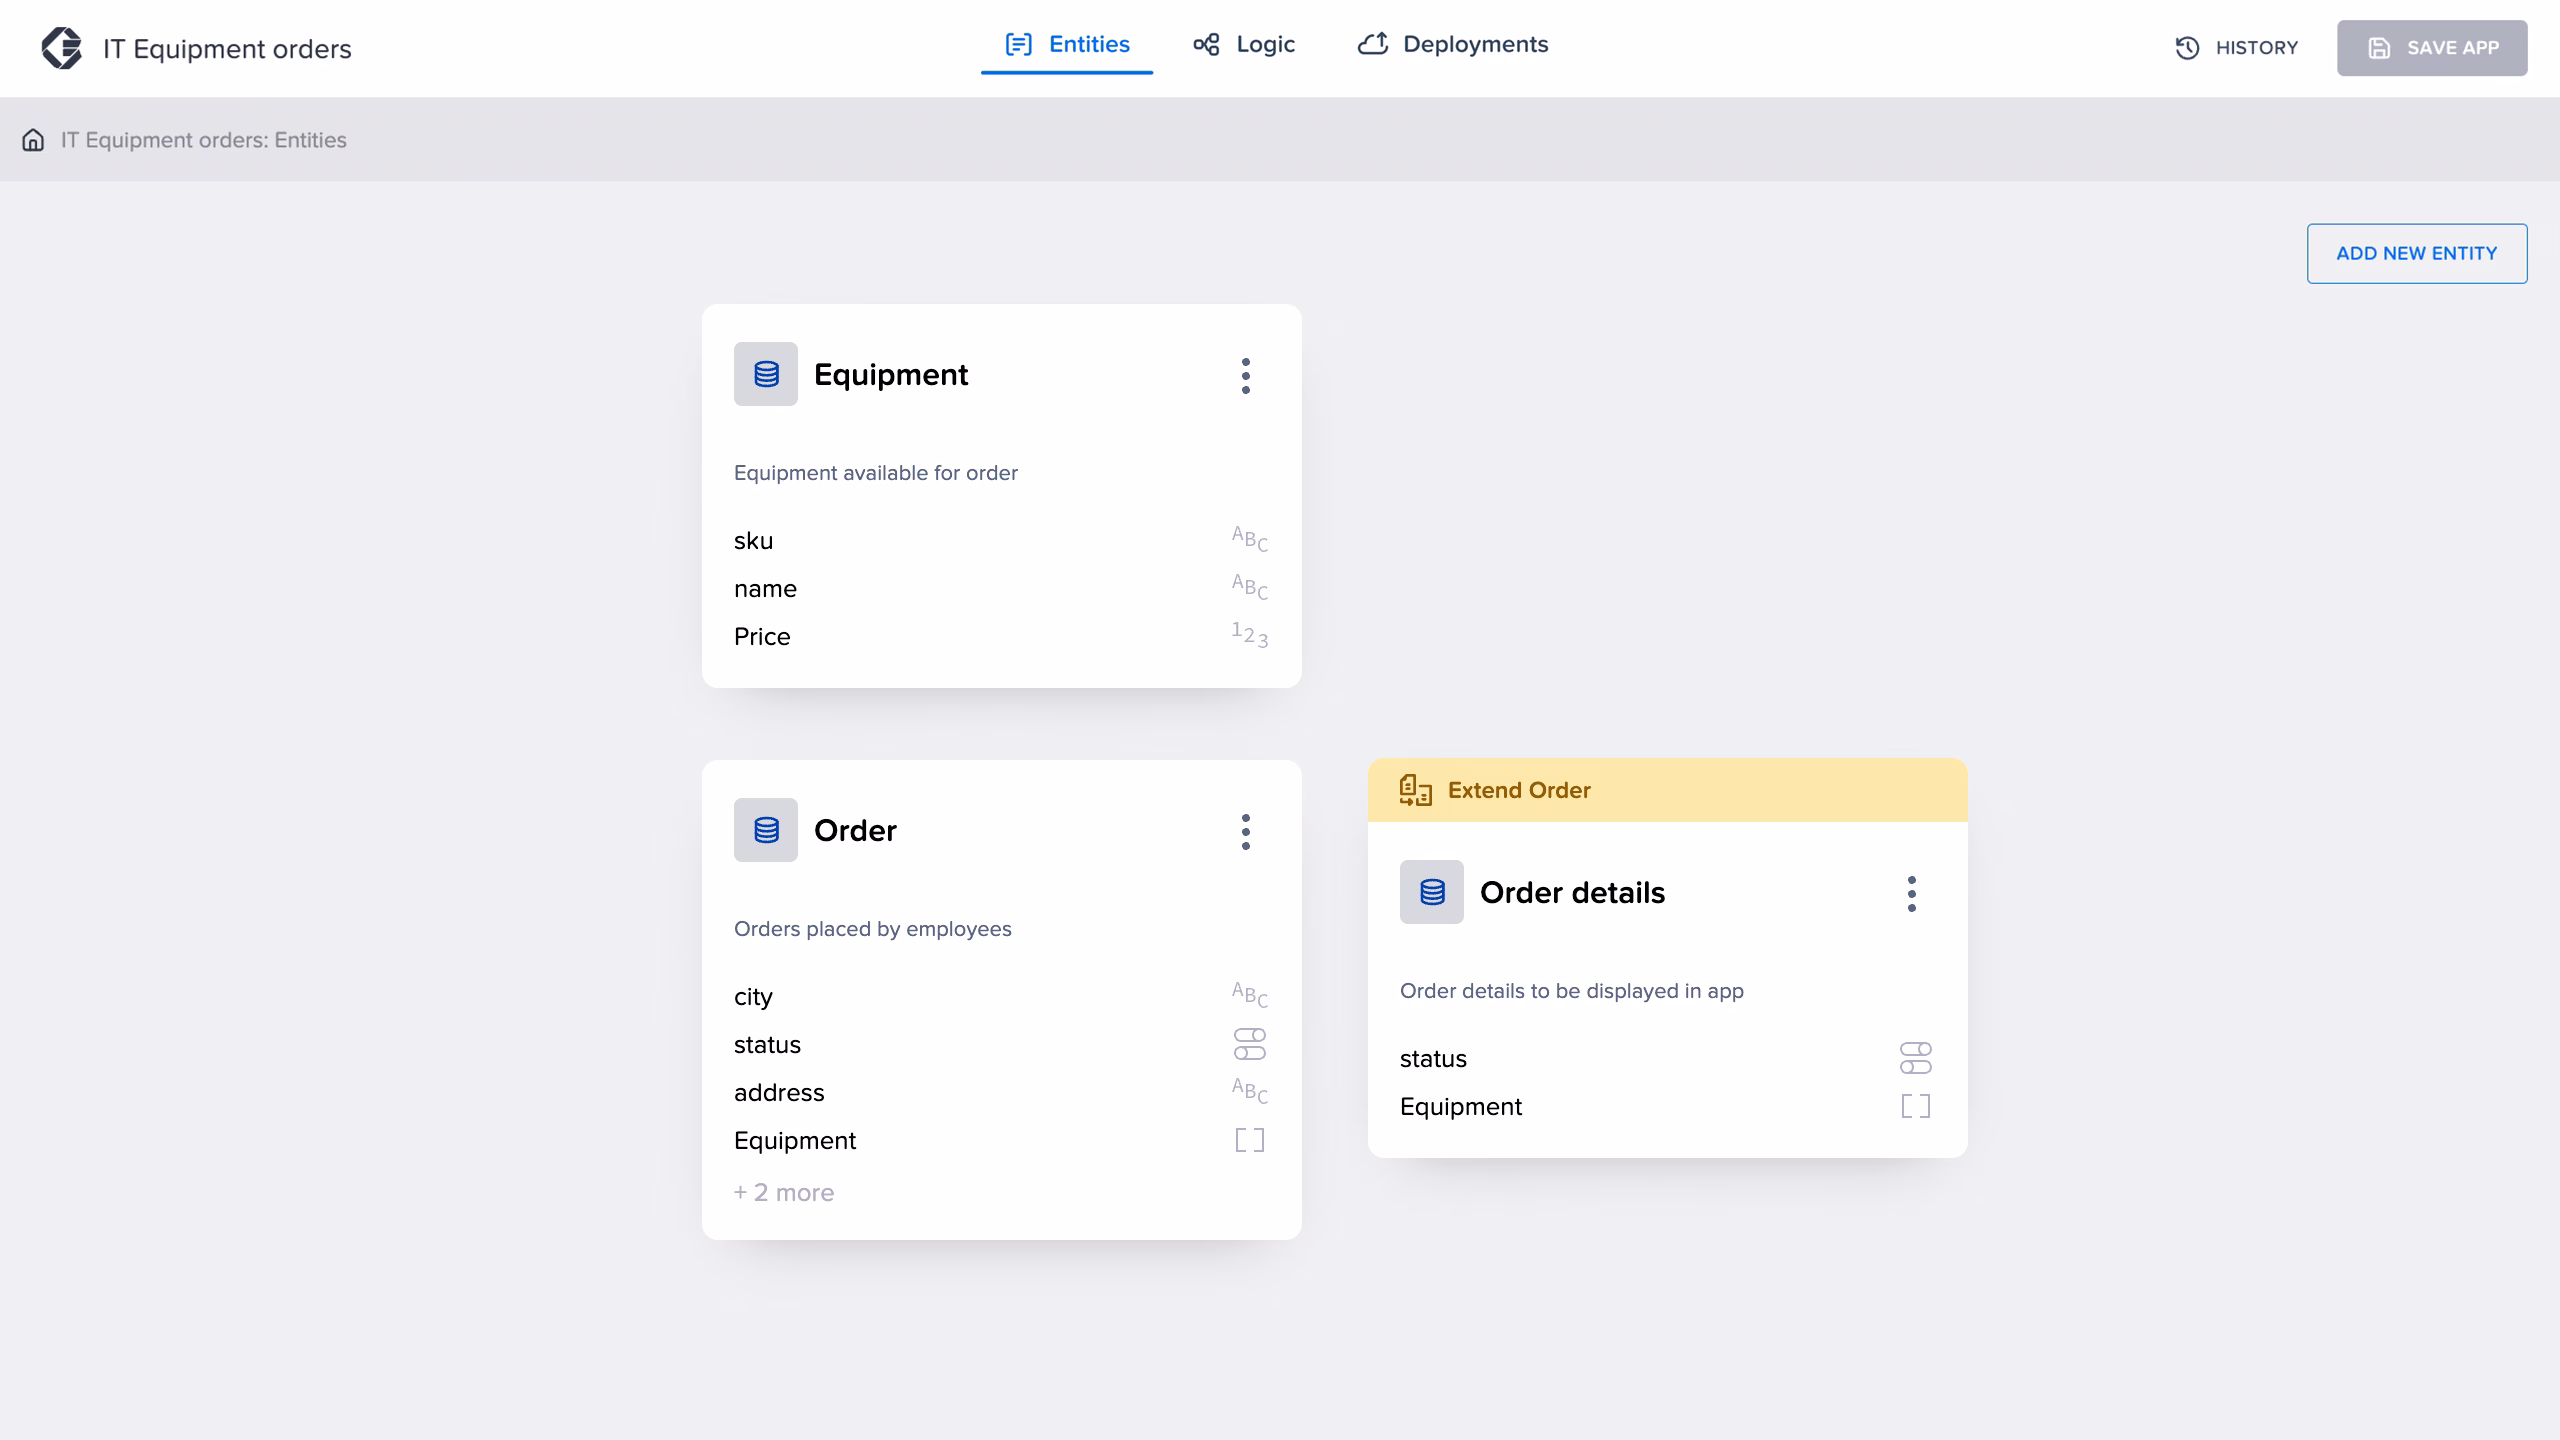
Task: Click the Add New Entity button
Action: [2416, 253]
